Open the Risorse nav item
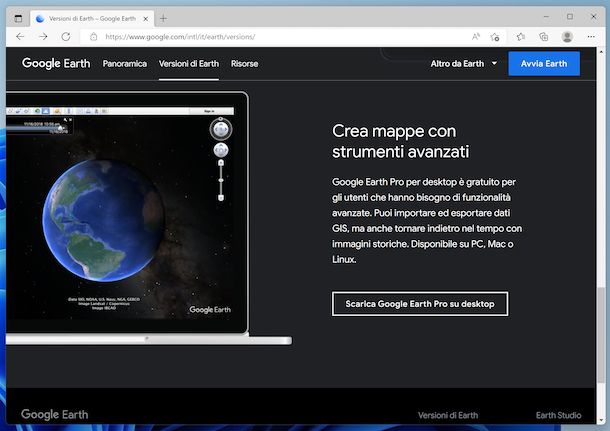Screen dimensions: 610x431 [x=244, y=63]
